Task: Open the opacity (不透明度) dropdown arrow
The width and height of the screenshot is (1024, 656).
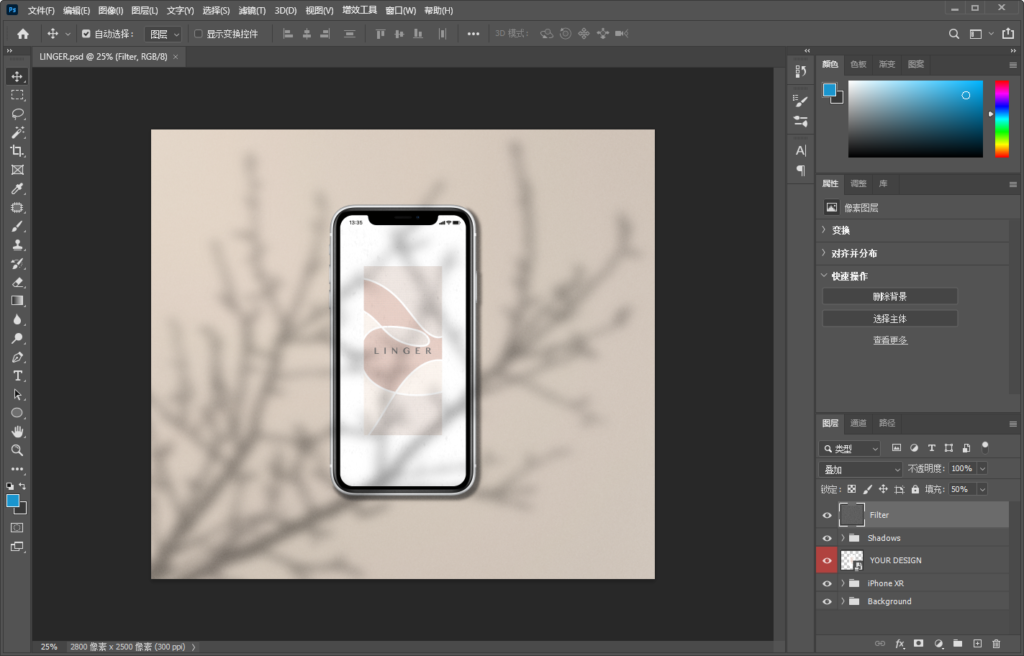Action: point(982,468)
